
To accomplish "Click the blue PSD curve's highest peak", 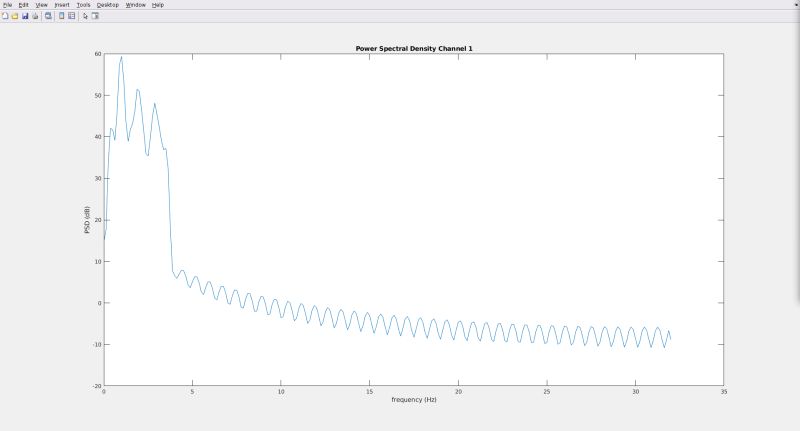I will point(121,57).
